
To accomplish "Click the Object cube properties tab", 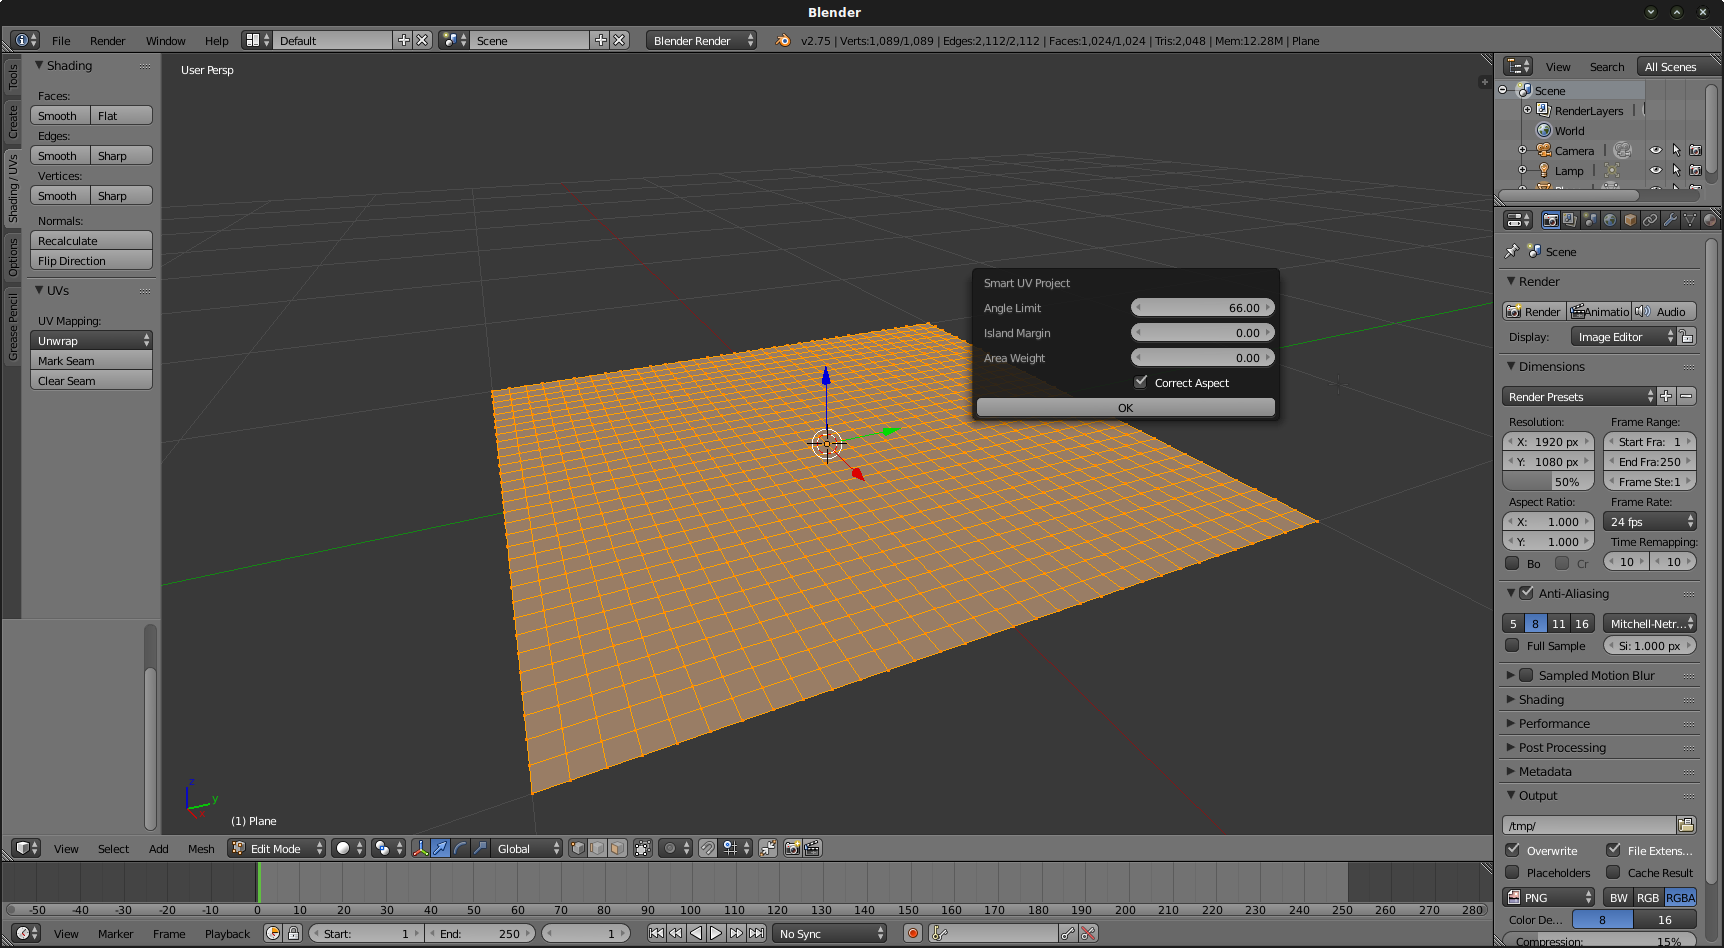I will pyautogui.click(x=1630, y=220).
